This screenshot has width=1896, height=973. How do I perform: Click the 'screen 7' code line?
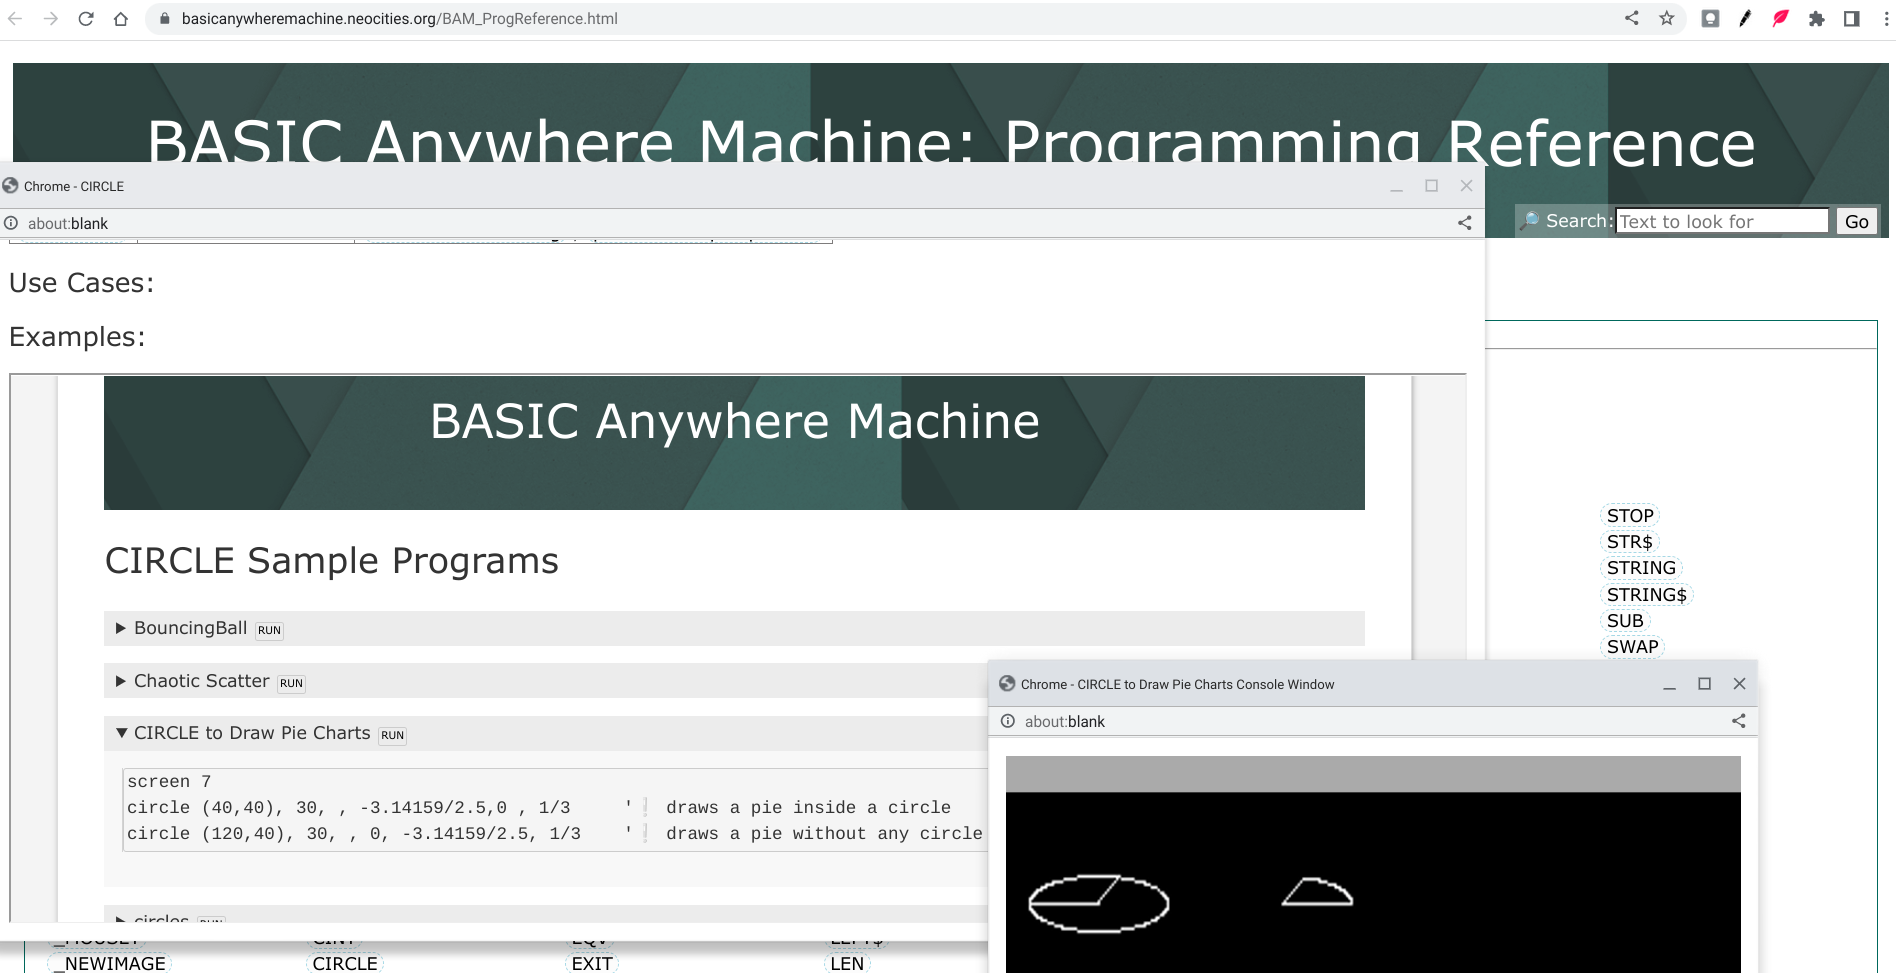point(169,781)
